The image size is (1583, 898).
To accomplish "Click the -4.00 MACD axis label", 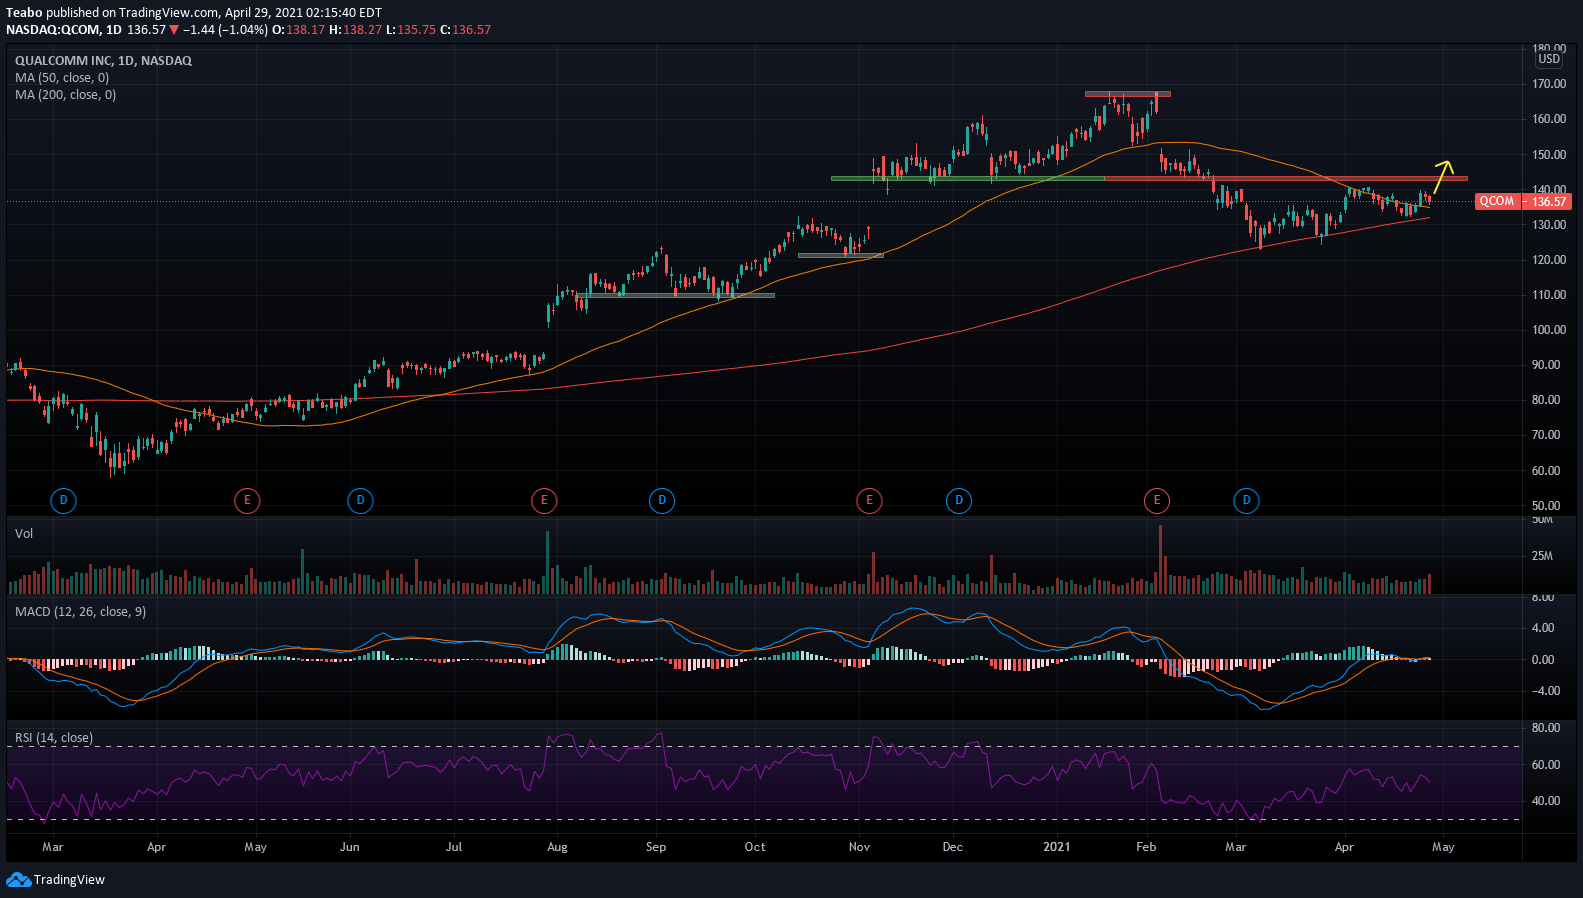I will coord(1544,691).
